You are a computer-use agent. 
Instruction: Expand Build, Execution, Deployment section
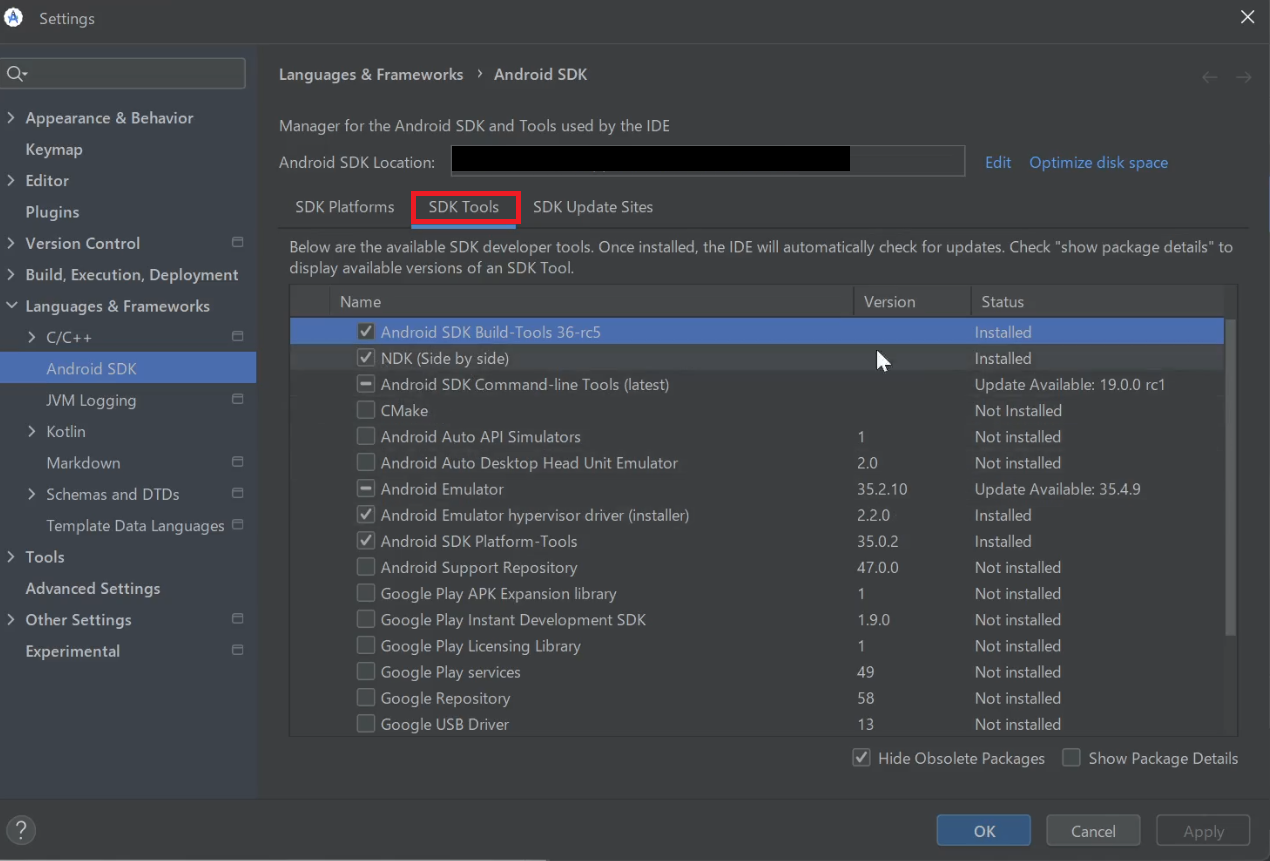(11, 275)
